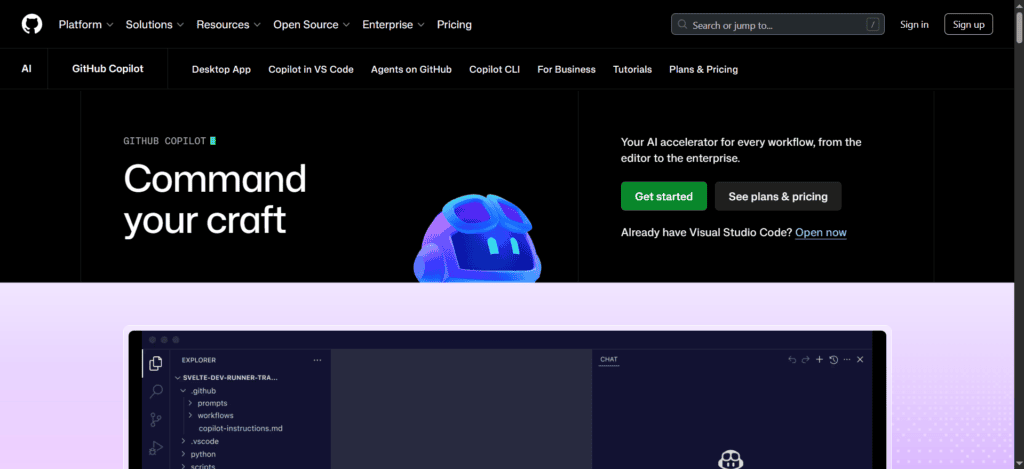Image resolution: width=1024 pixels, height=469 pixels.
Task: Open the Solutions dropdown menu
Action: [x=155, y=25]
